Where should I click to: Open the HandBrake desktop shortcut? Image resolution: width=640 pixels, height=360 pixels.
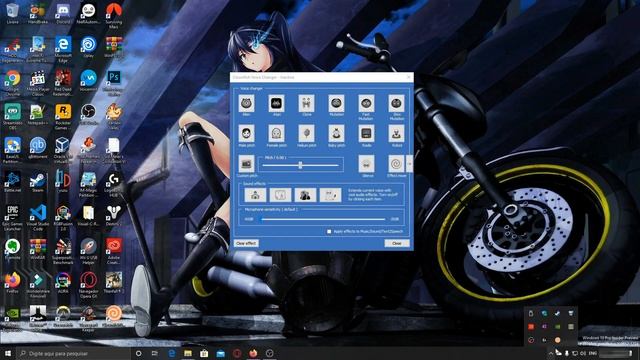tap(38, 13)
